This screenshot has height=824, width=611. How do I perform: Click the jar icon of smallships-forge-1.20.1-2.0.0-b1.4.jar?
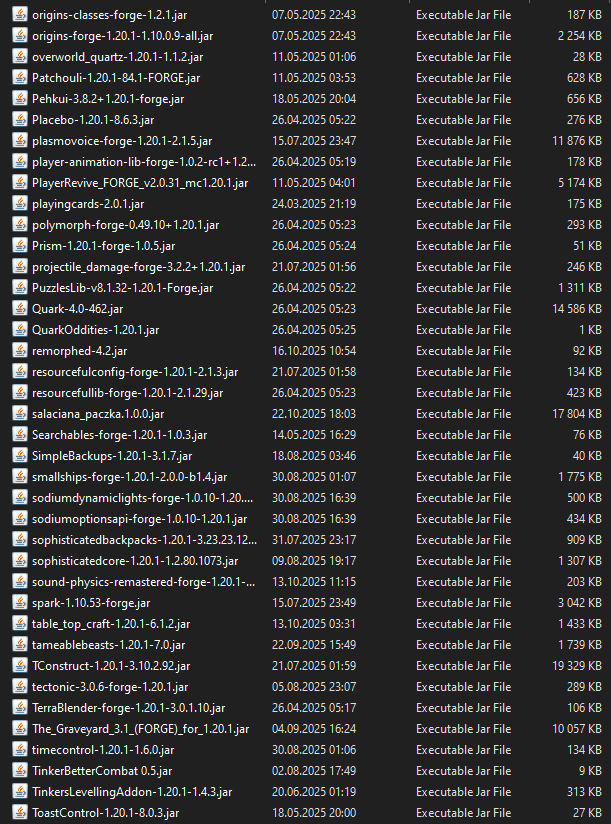coord(19,477)
